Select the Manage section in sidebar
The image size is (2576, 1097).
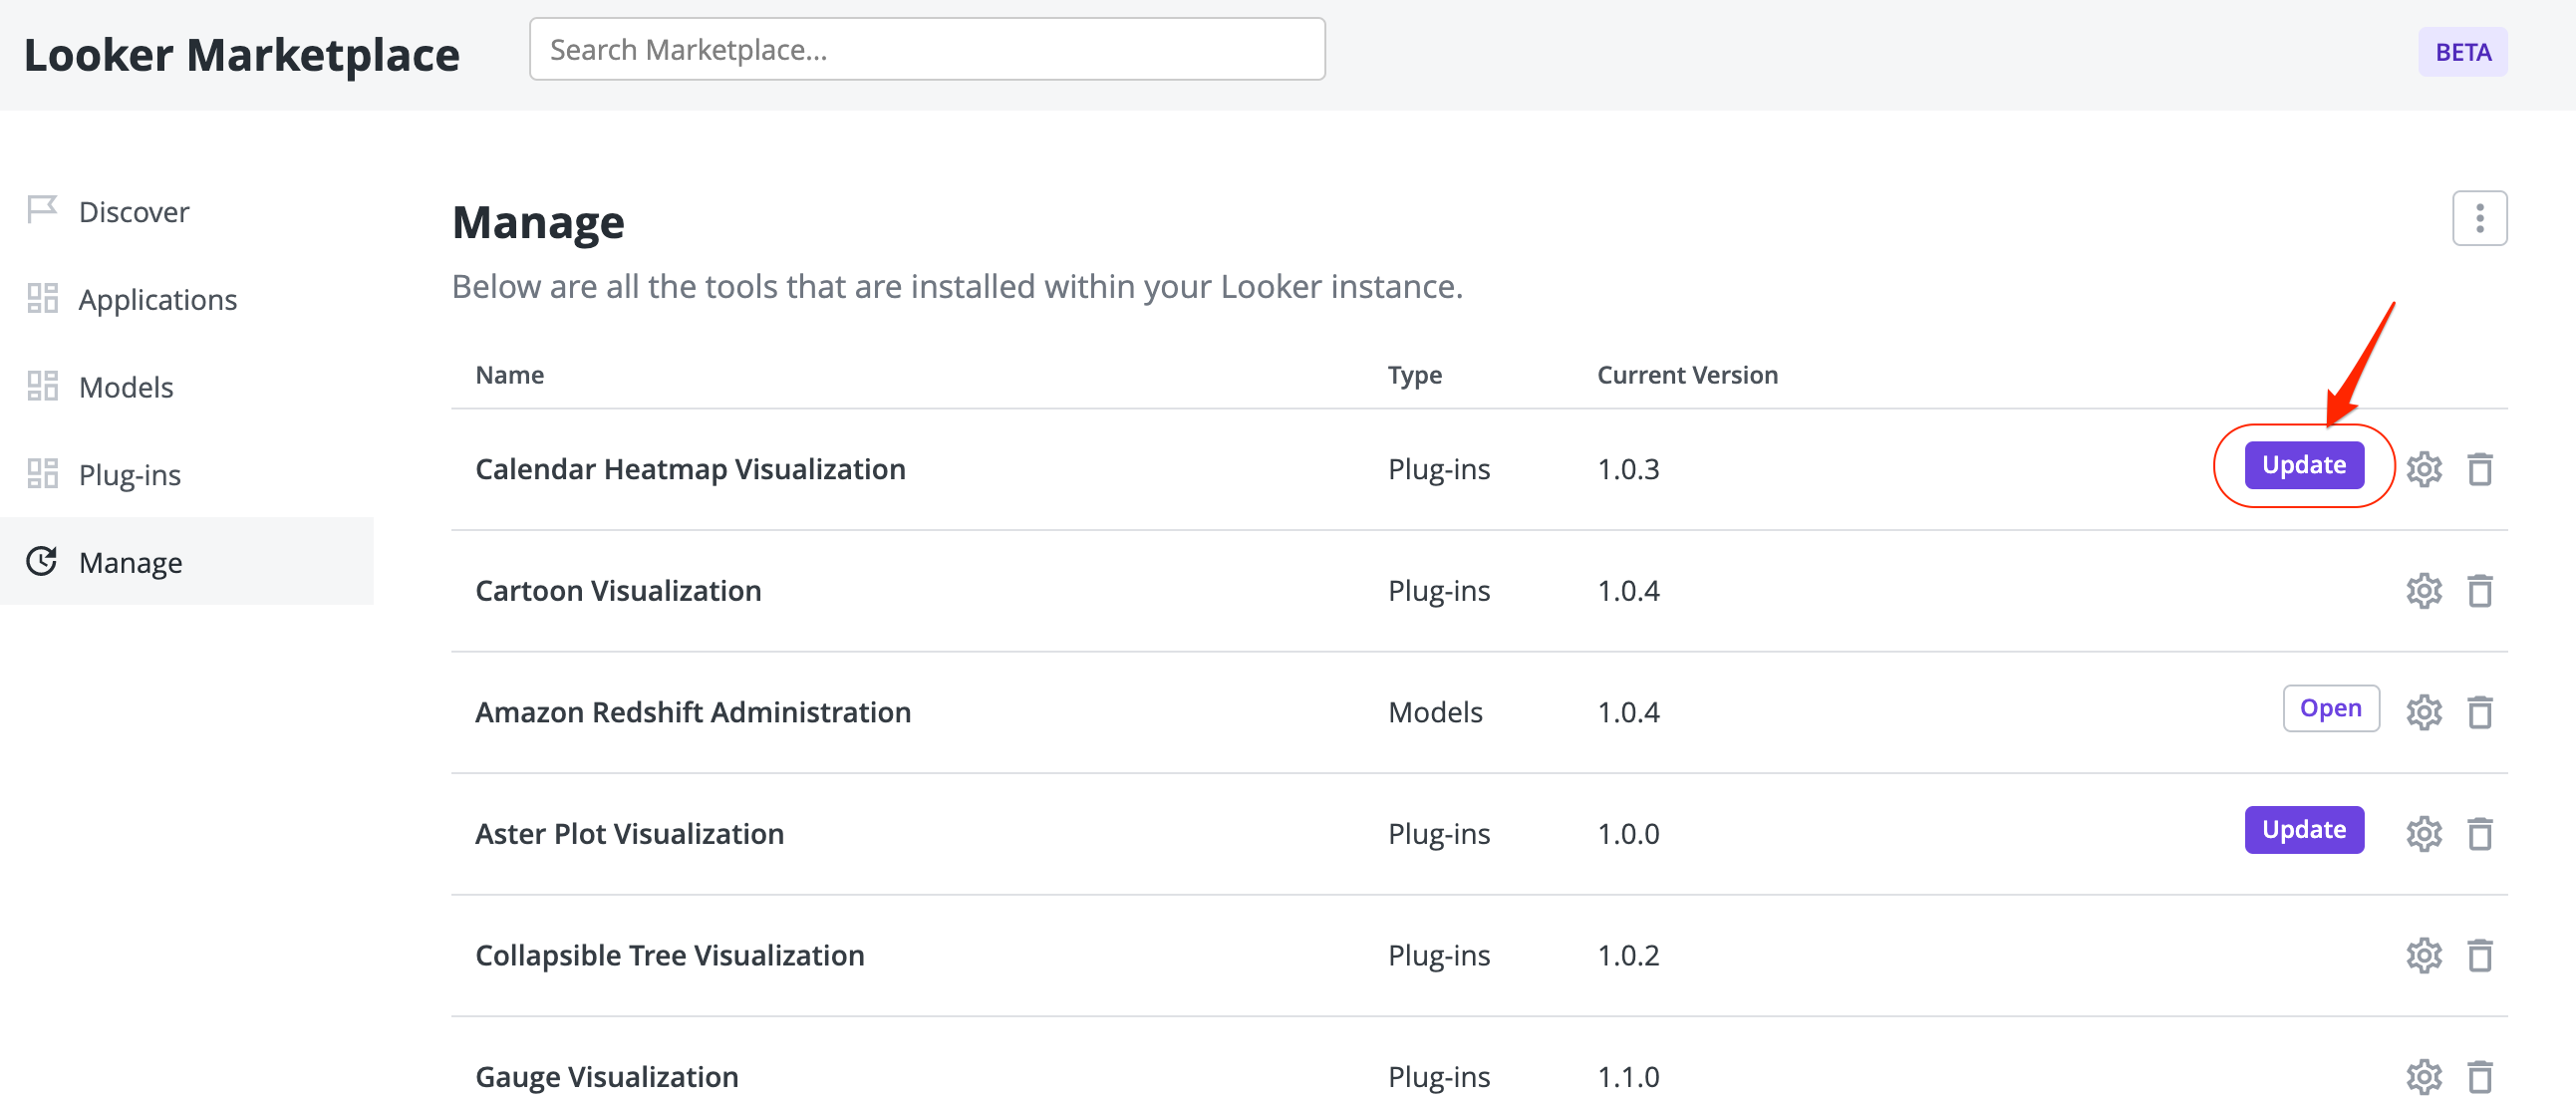[130, 561]
